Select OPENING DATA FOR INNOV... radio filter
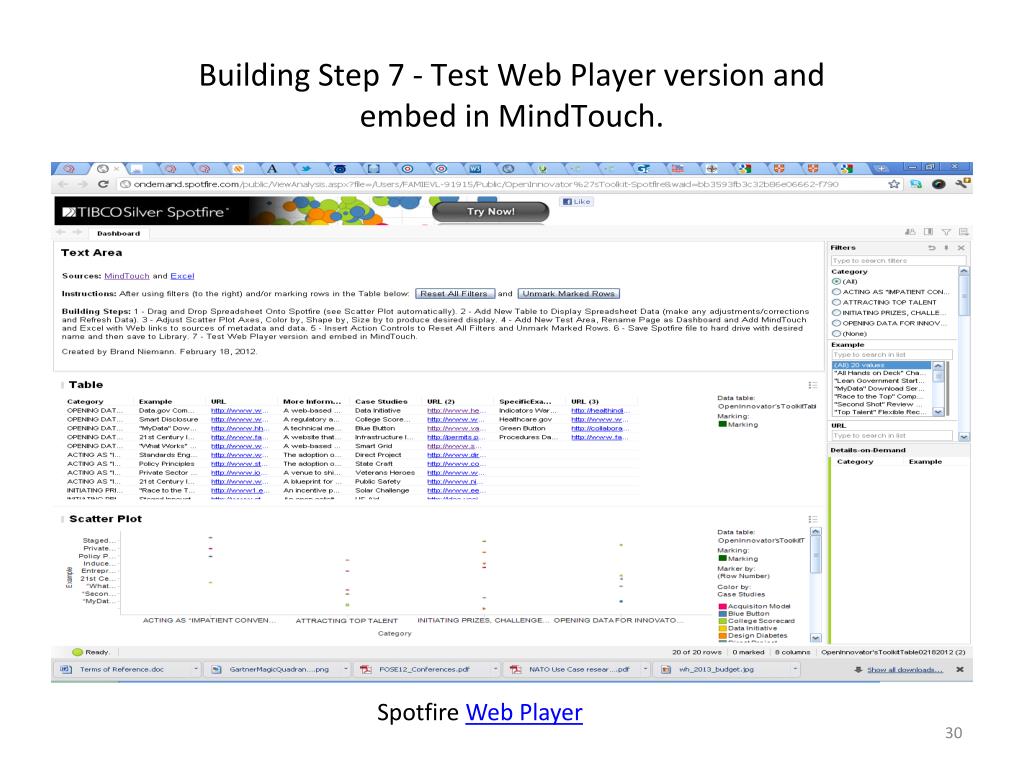 pos(836,323)
